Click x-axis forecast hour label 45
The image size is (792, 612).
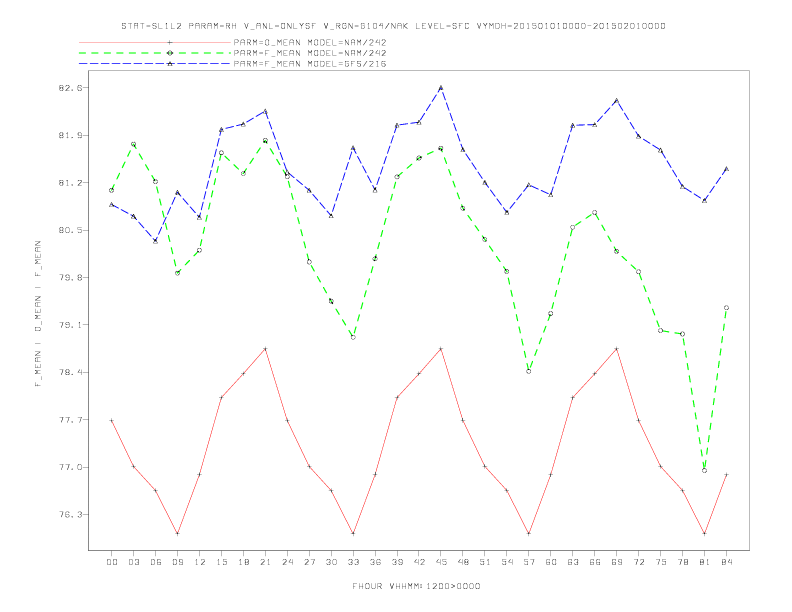point(441,562)
